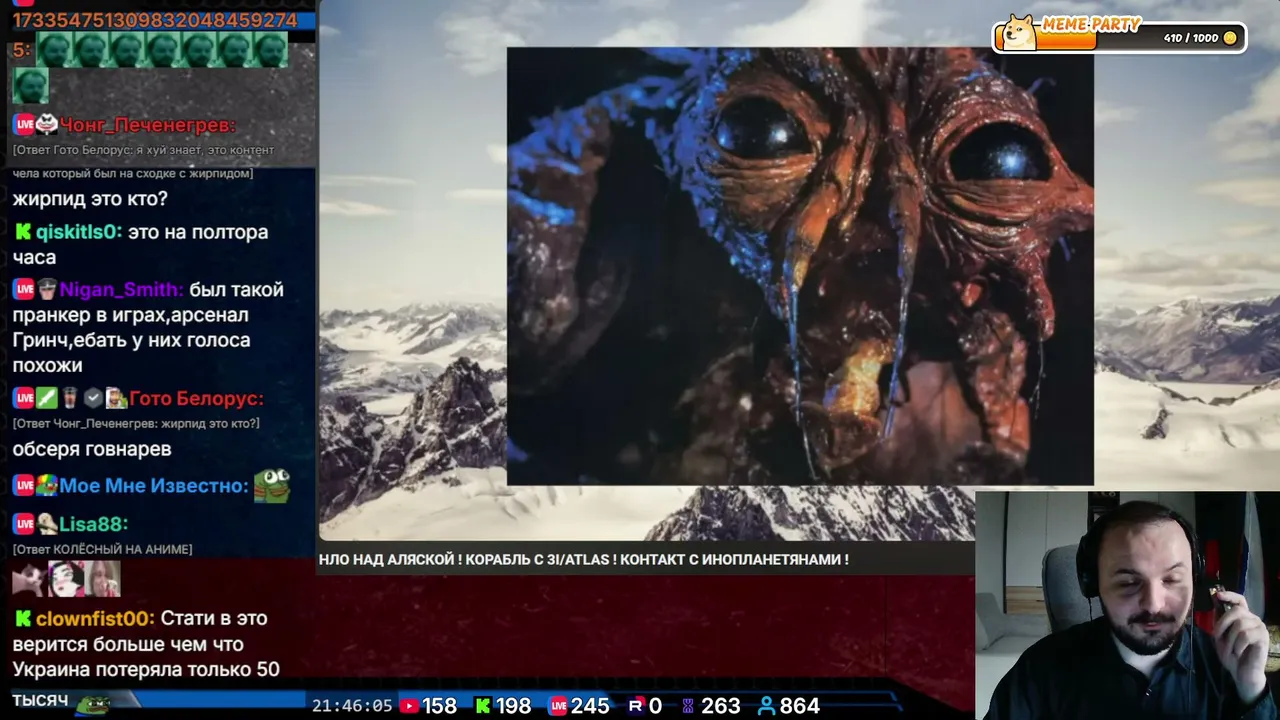This screenshot has height=720, width=1280.
Task: Click the Meme Party doge icon
Action: coord(1019,32)
